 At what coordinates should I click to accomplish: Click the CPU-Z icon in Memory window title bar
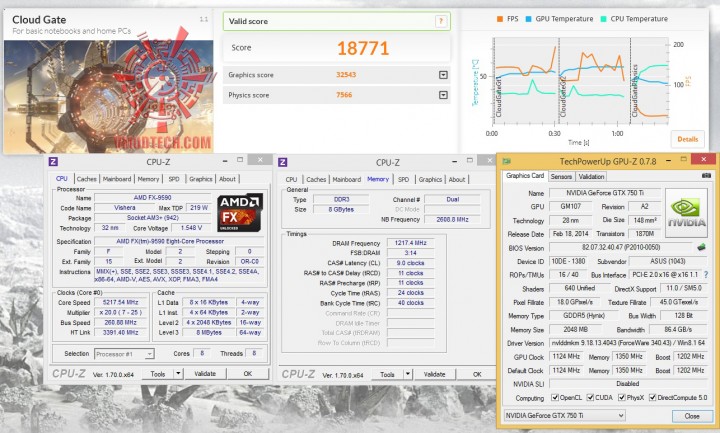[x=283, y=162]
